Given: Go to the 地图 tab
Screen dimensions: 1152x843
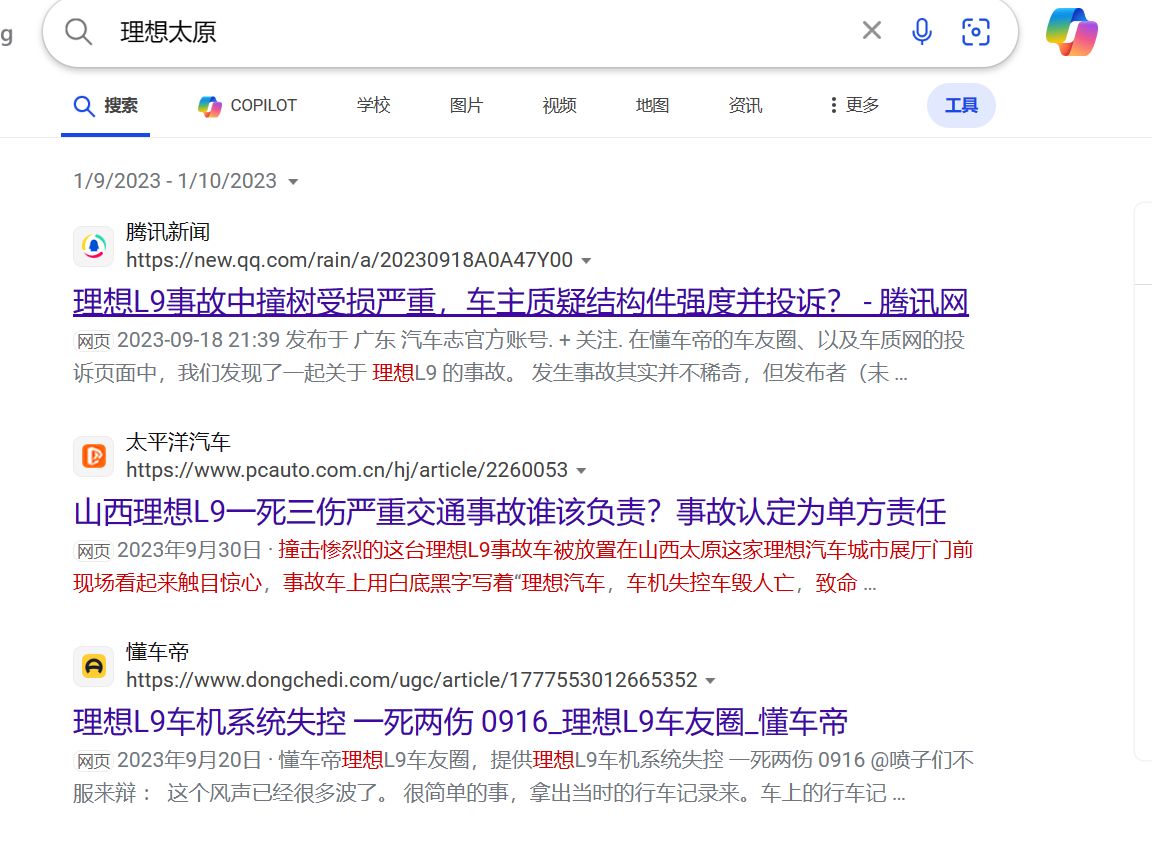Looking at the screenshot, I should coord(652,105).
